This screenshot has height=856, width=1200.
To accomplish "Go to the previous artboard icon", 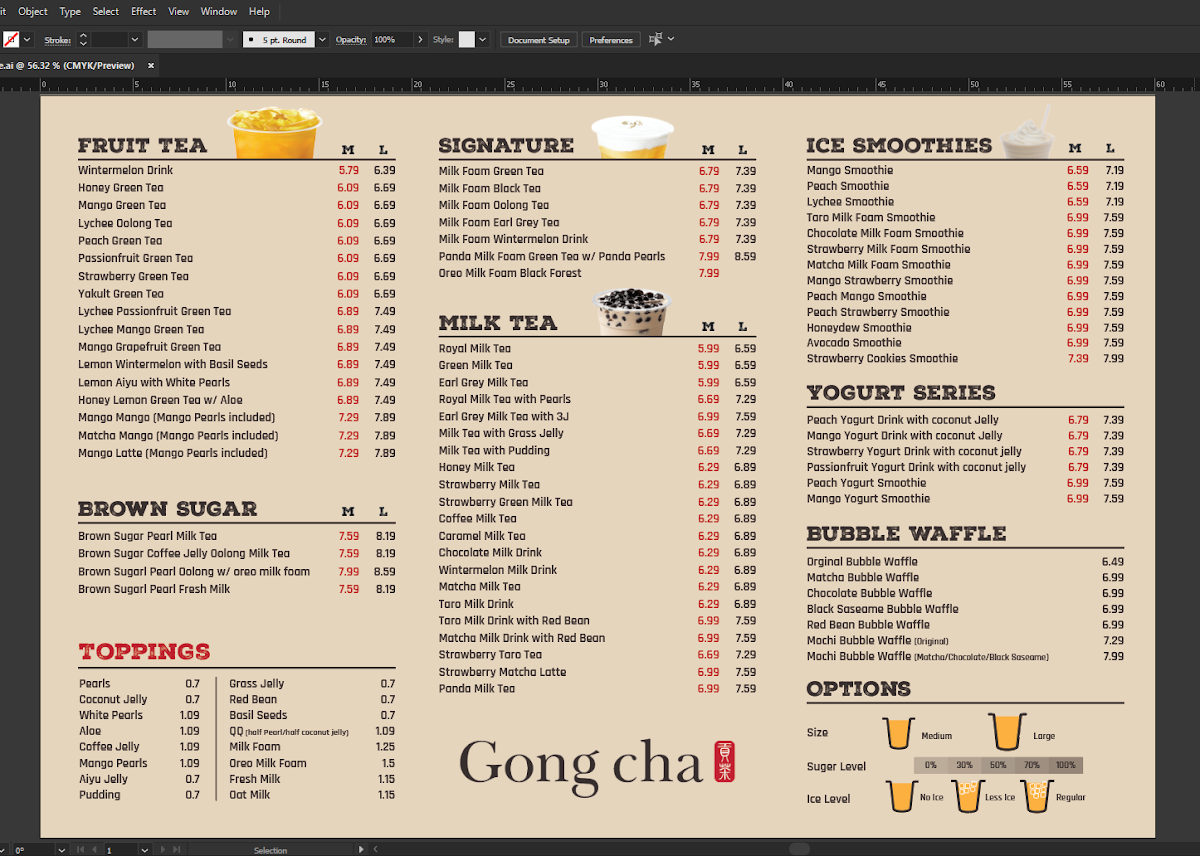I will click(94, 850).
